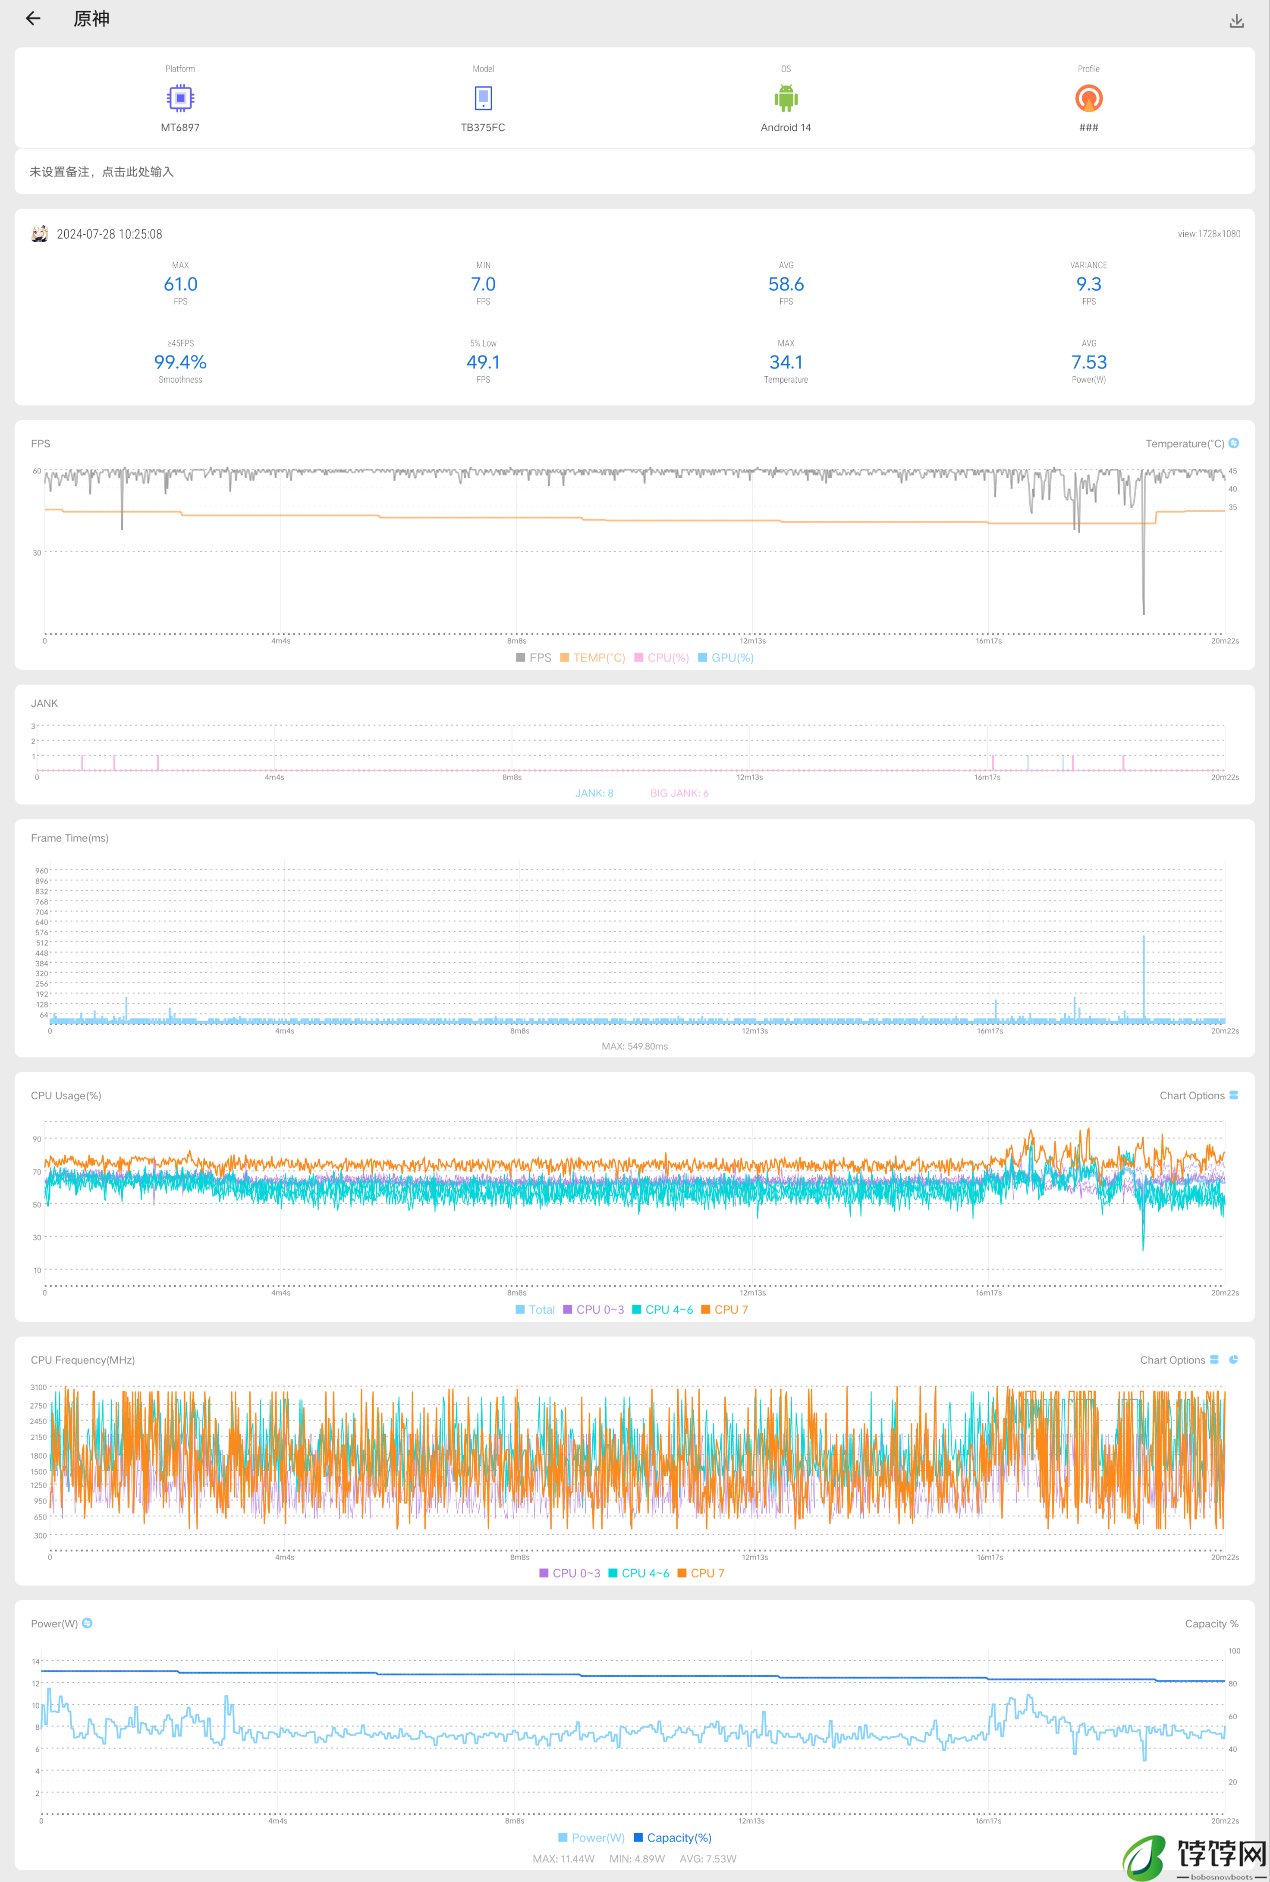Viewport: 1270px width, 1882px height.
Task: Click the Power(W) chart title text
Action: (54, 1624)
